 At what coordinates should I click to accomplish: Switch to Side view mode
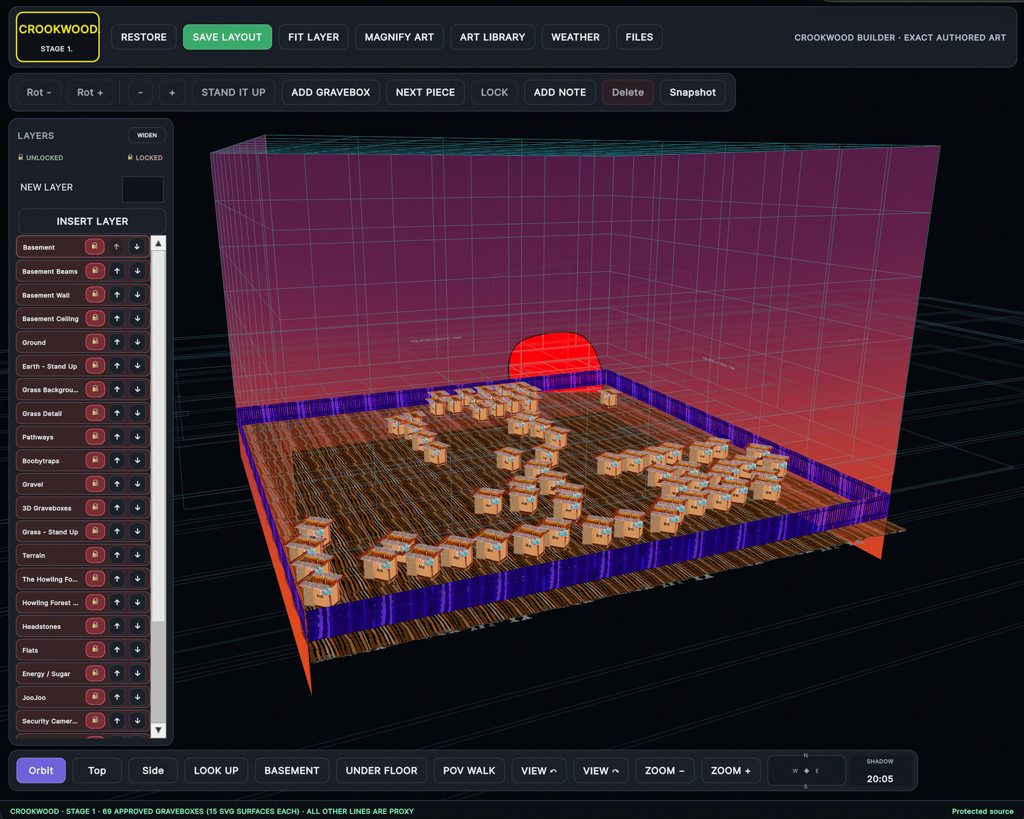pyautogui.click(x=153, y=771)
